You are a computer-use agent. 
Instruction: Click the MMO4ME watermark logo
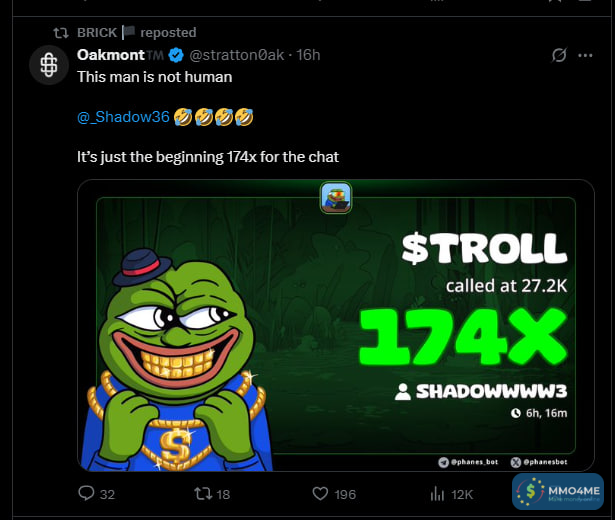pos(558,492)
